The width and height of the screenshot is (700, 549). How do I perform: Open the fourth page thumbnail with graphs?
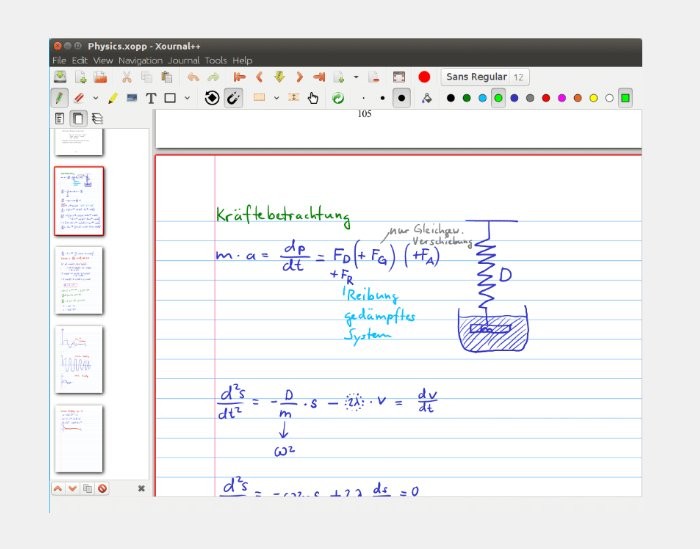[79, 357]
